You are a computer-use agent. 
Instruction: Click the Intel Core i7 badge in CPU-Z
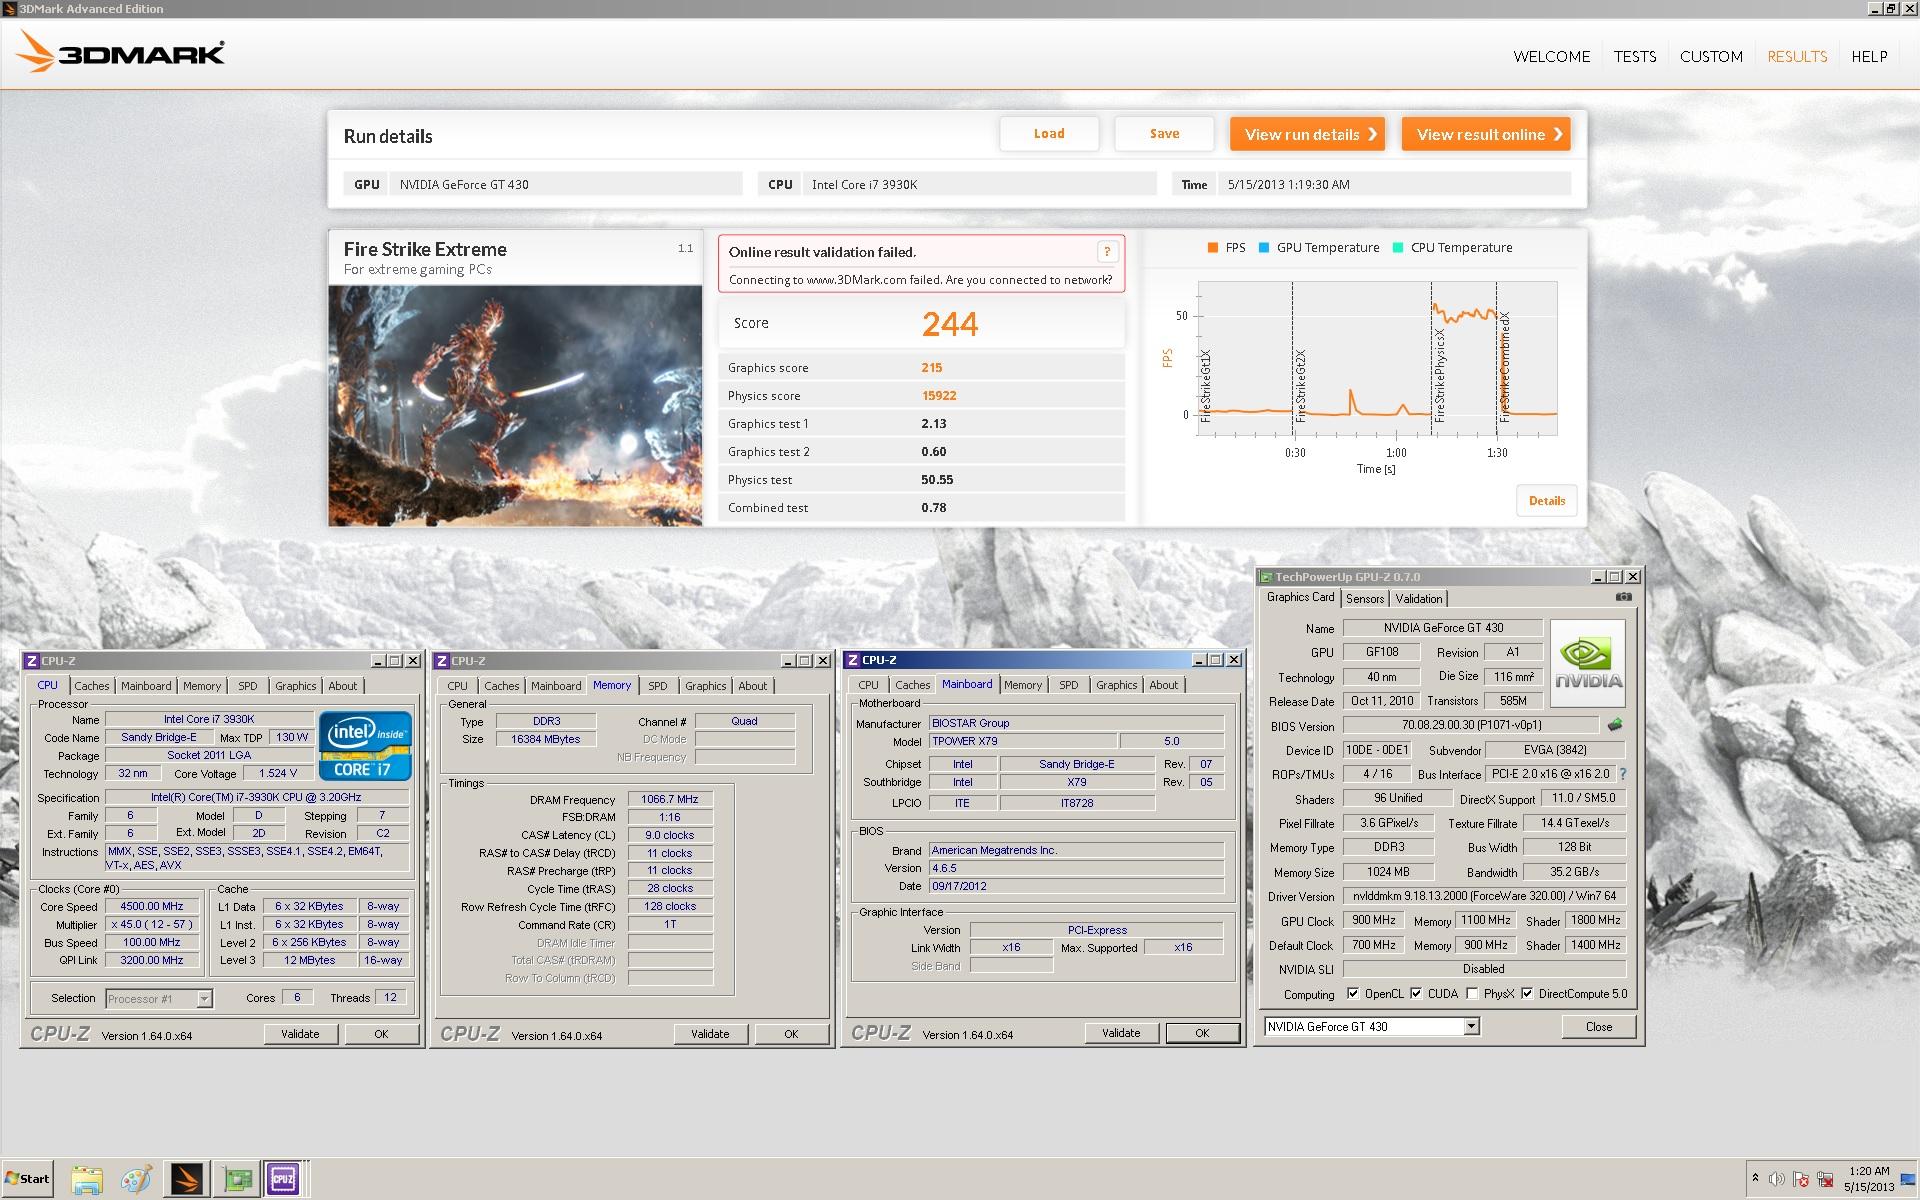tap(365, 745)
